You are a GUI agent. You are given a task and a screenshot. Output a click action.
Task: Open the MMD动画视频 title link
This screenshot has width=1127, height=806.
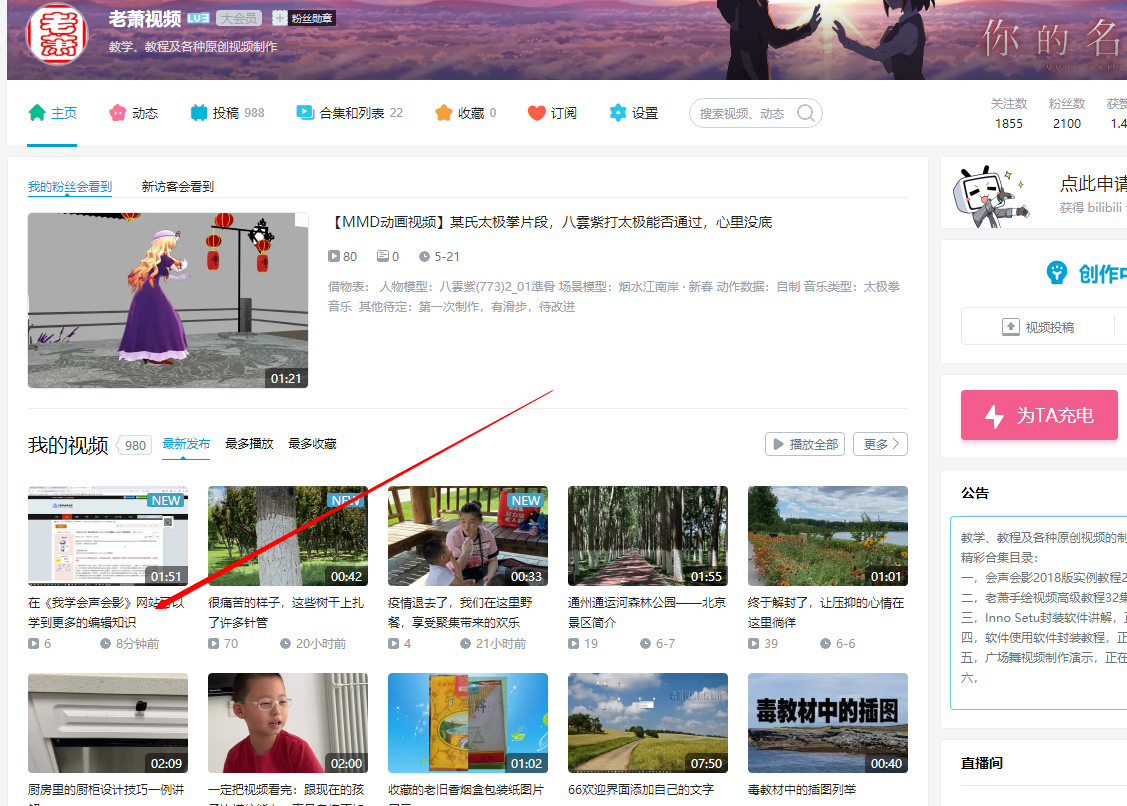coord(551,222)
